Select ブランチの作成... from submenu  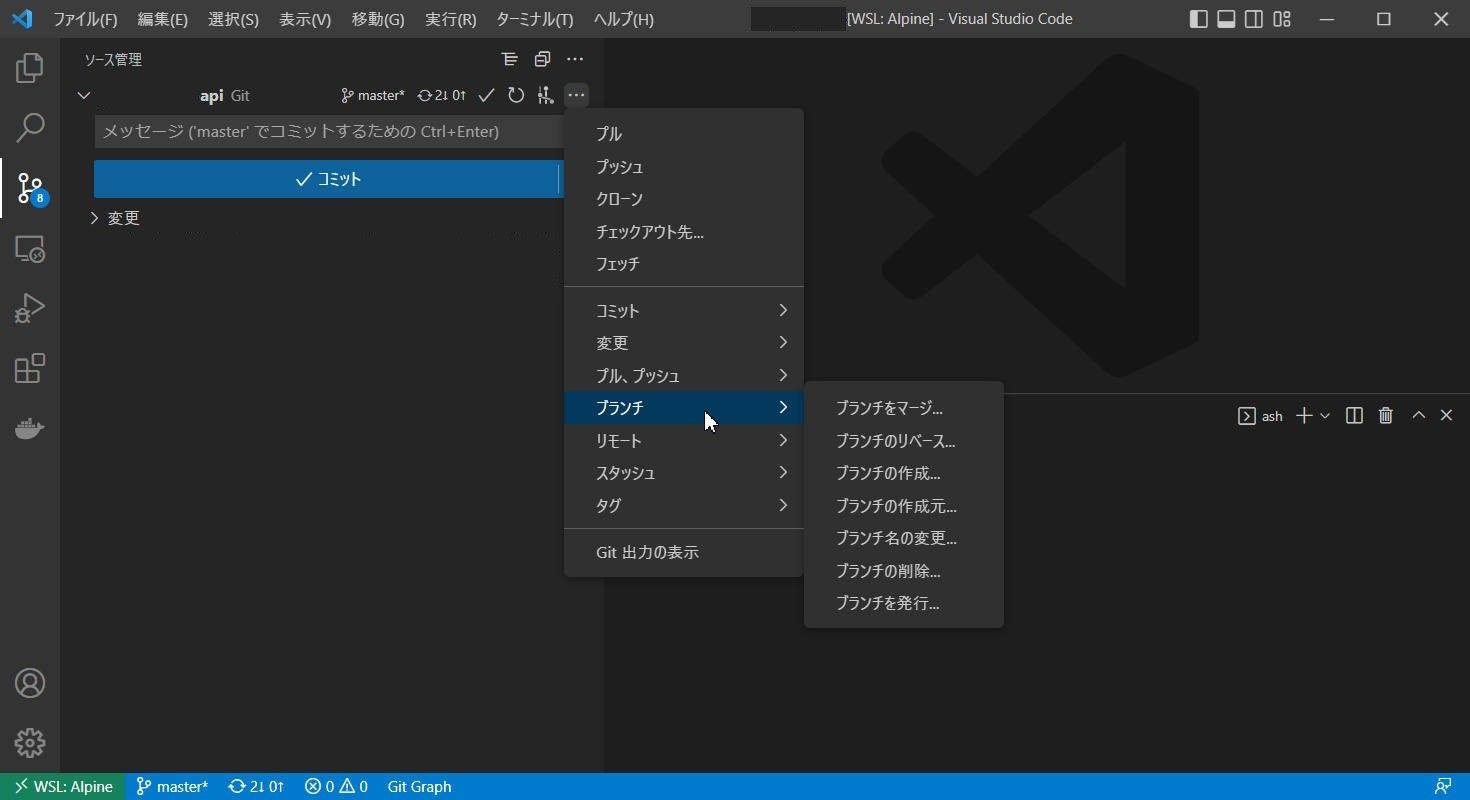(x=888, y=473)
